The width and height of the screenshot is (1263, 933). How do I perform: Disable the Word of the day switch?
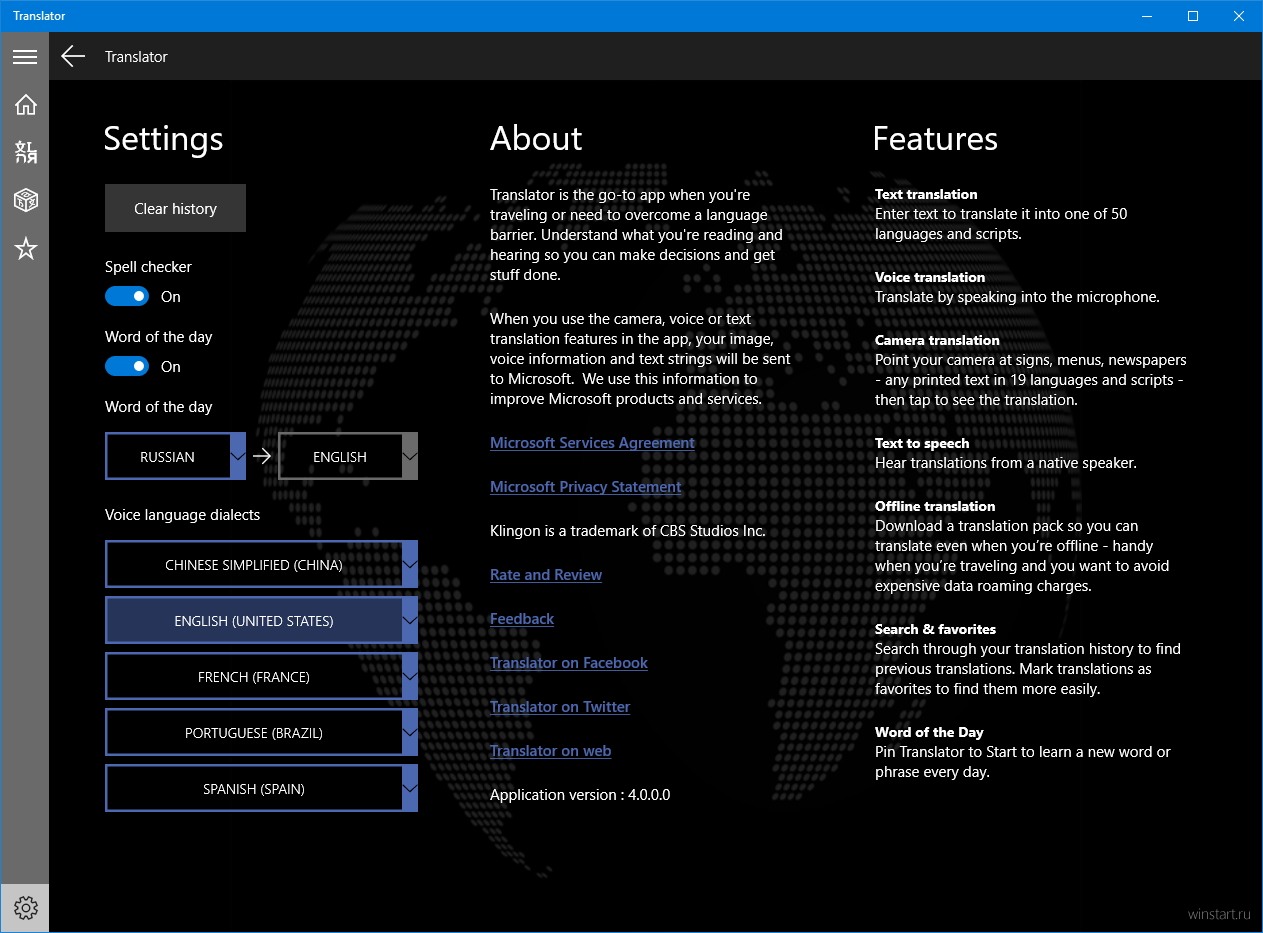pyautogui.click(x=127, y=366)
